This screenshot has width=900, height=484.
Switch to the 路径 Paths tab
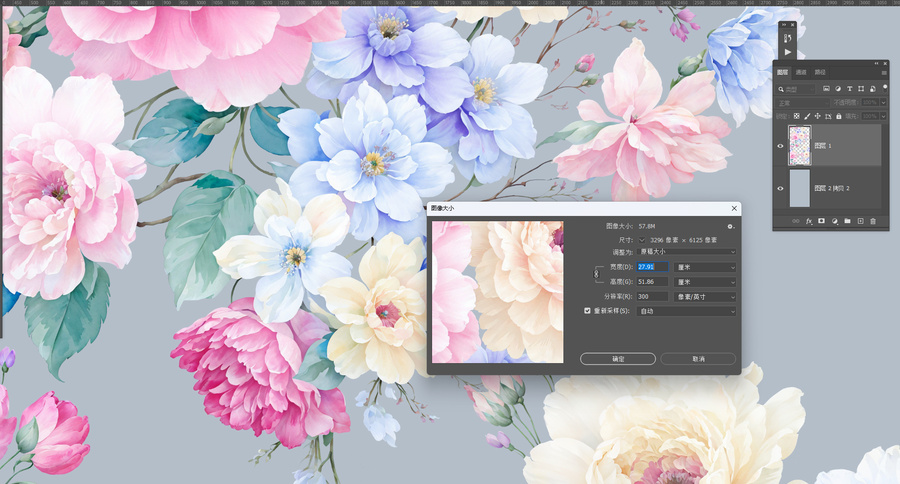click(820, 72)
